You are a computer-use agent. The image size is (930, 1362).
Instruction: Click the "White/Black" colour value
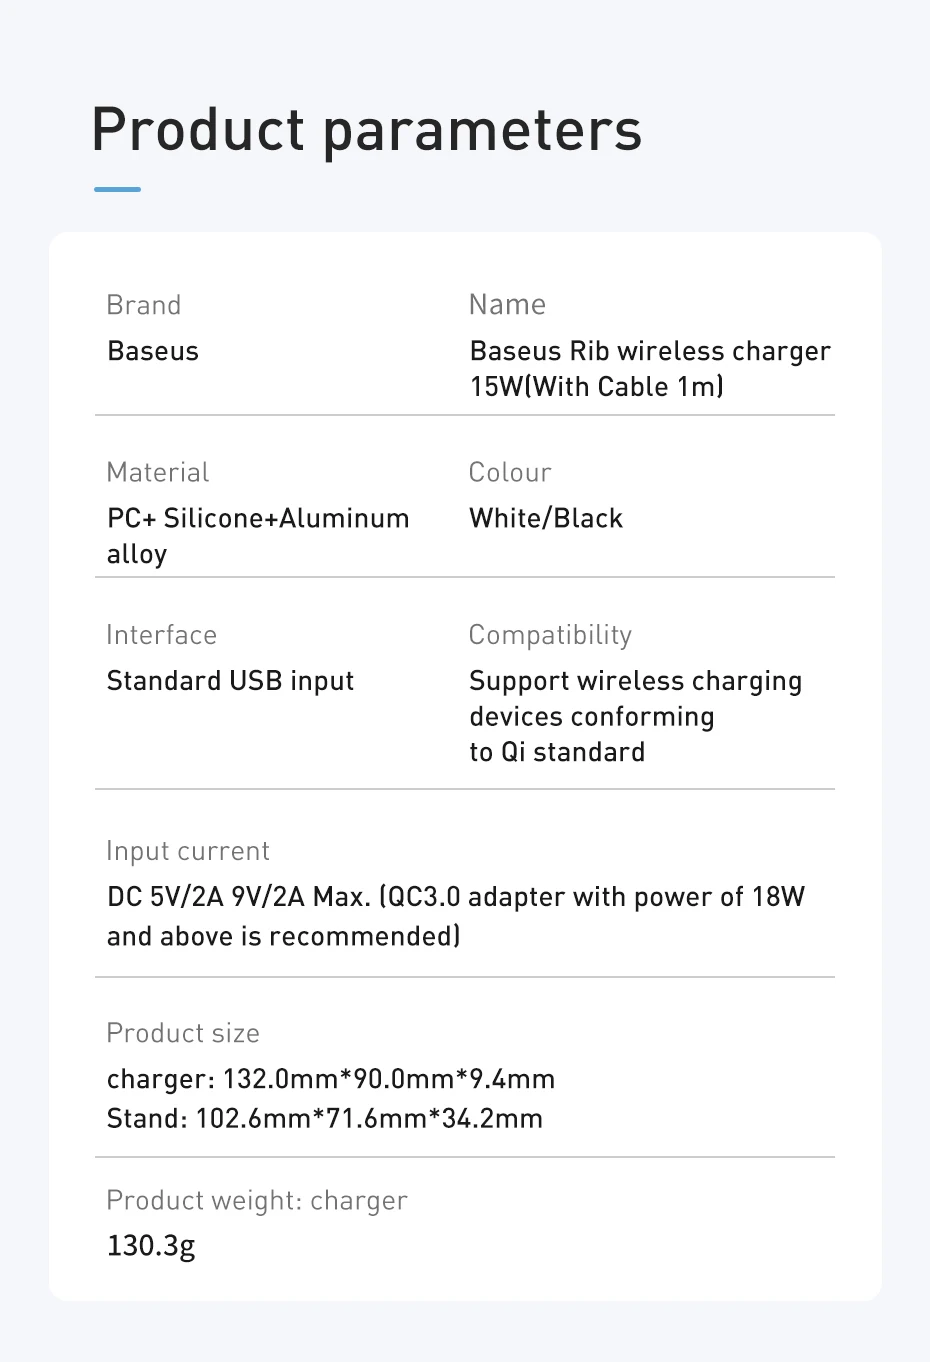point(546,518)
